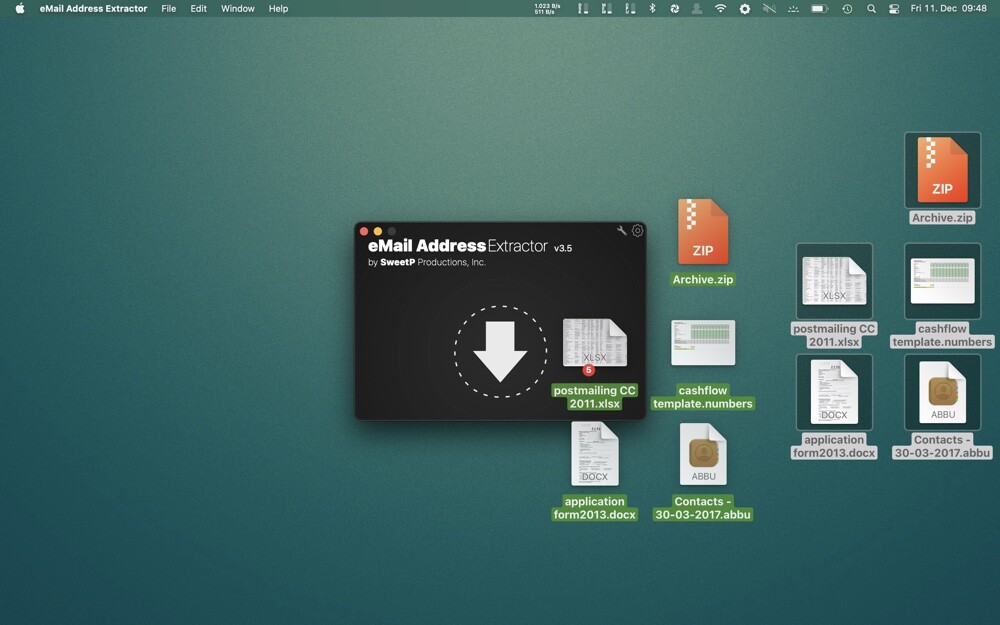This screenshot has height=625, width=1000.
Task: Select the green-labeled Archive.zip file
Action: [x=703, y=242]
